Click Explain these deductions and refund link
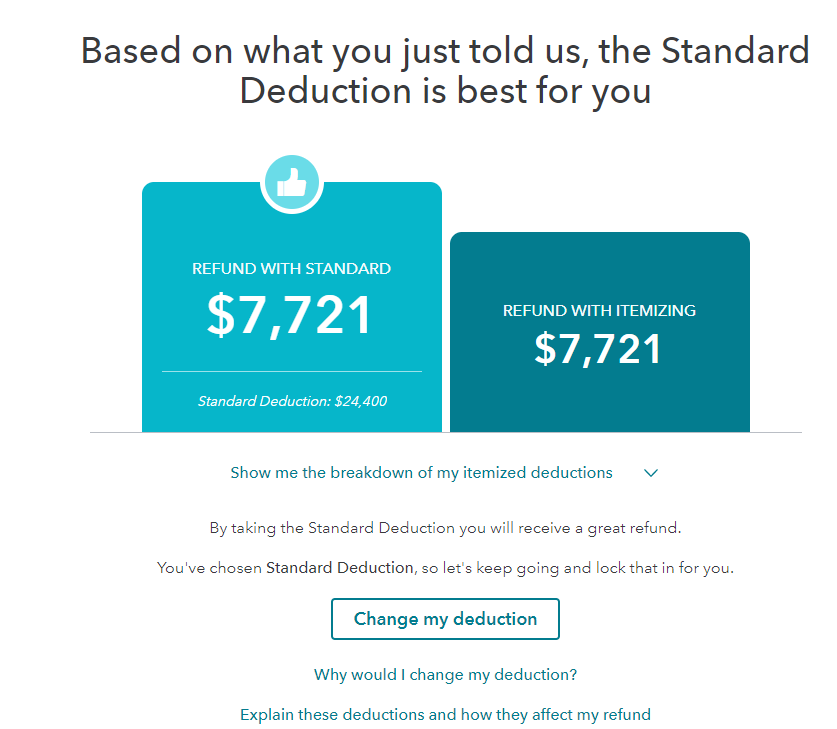 [445, 714]
